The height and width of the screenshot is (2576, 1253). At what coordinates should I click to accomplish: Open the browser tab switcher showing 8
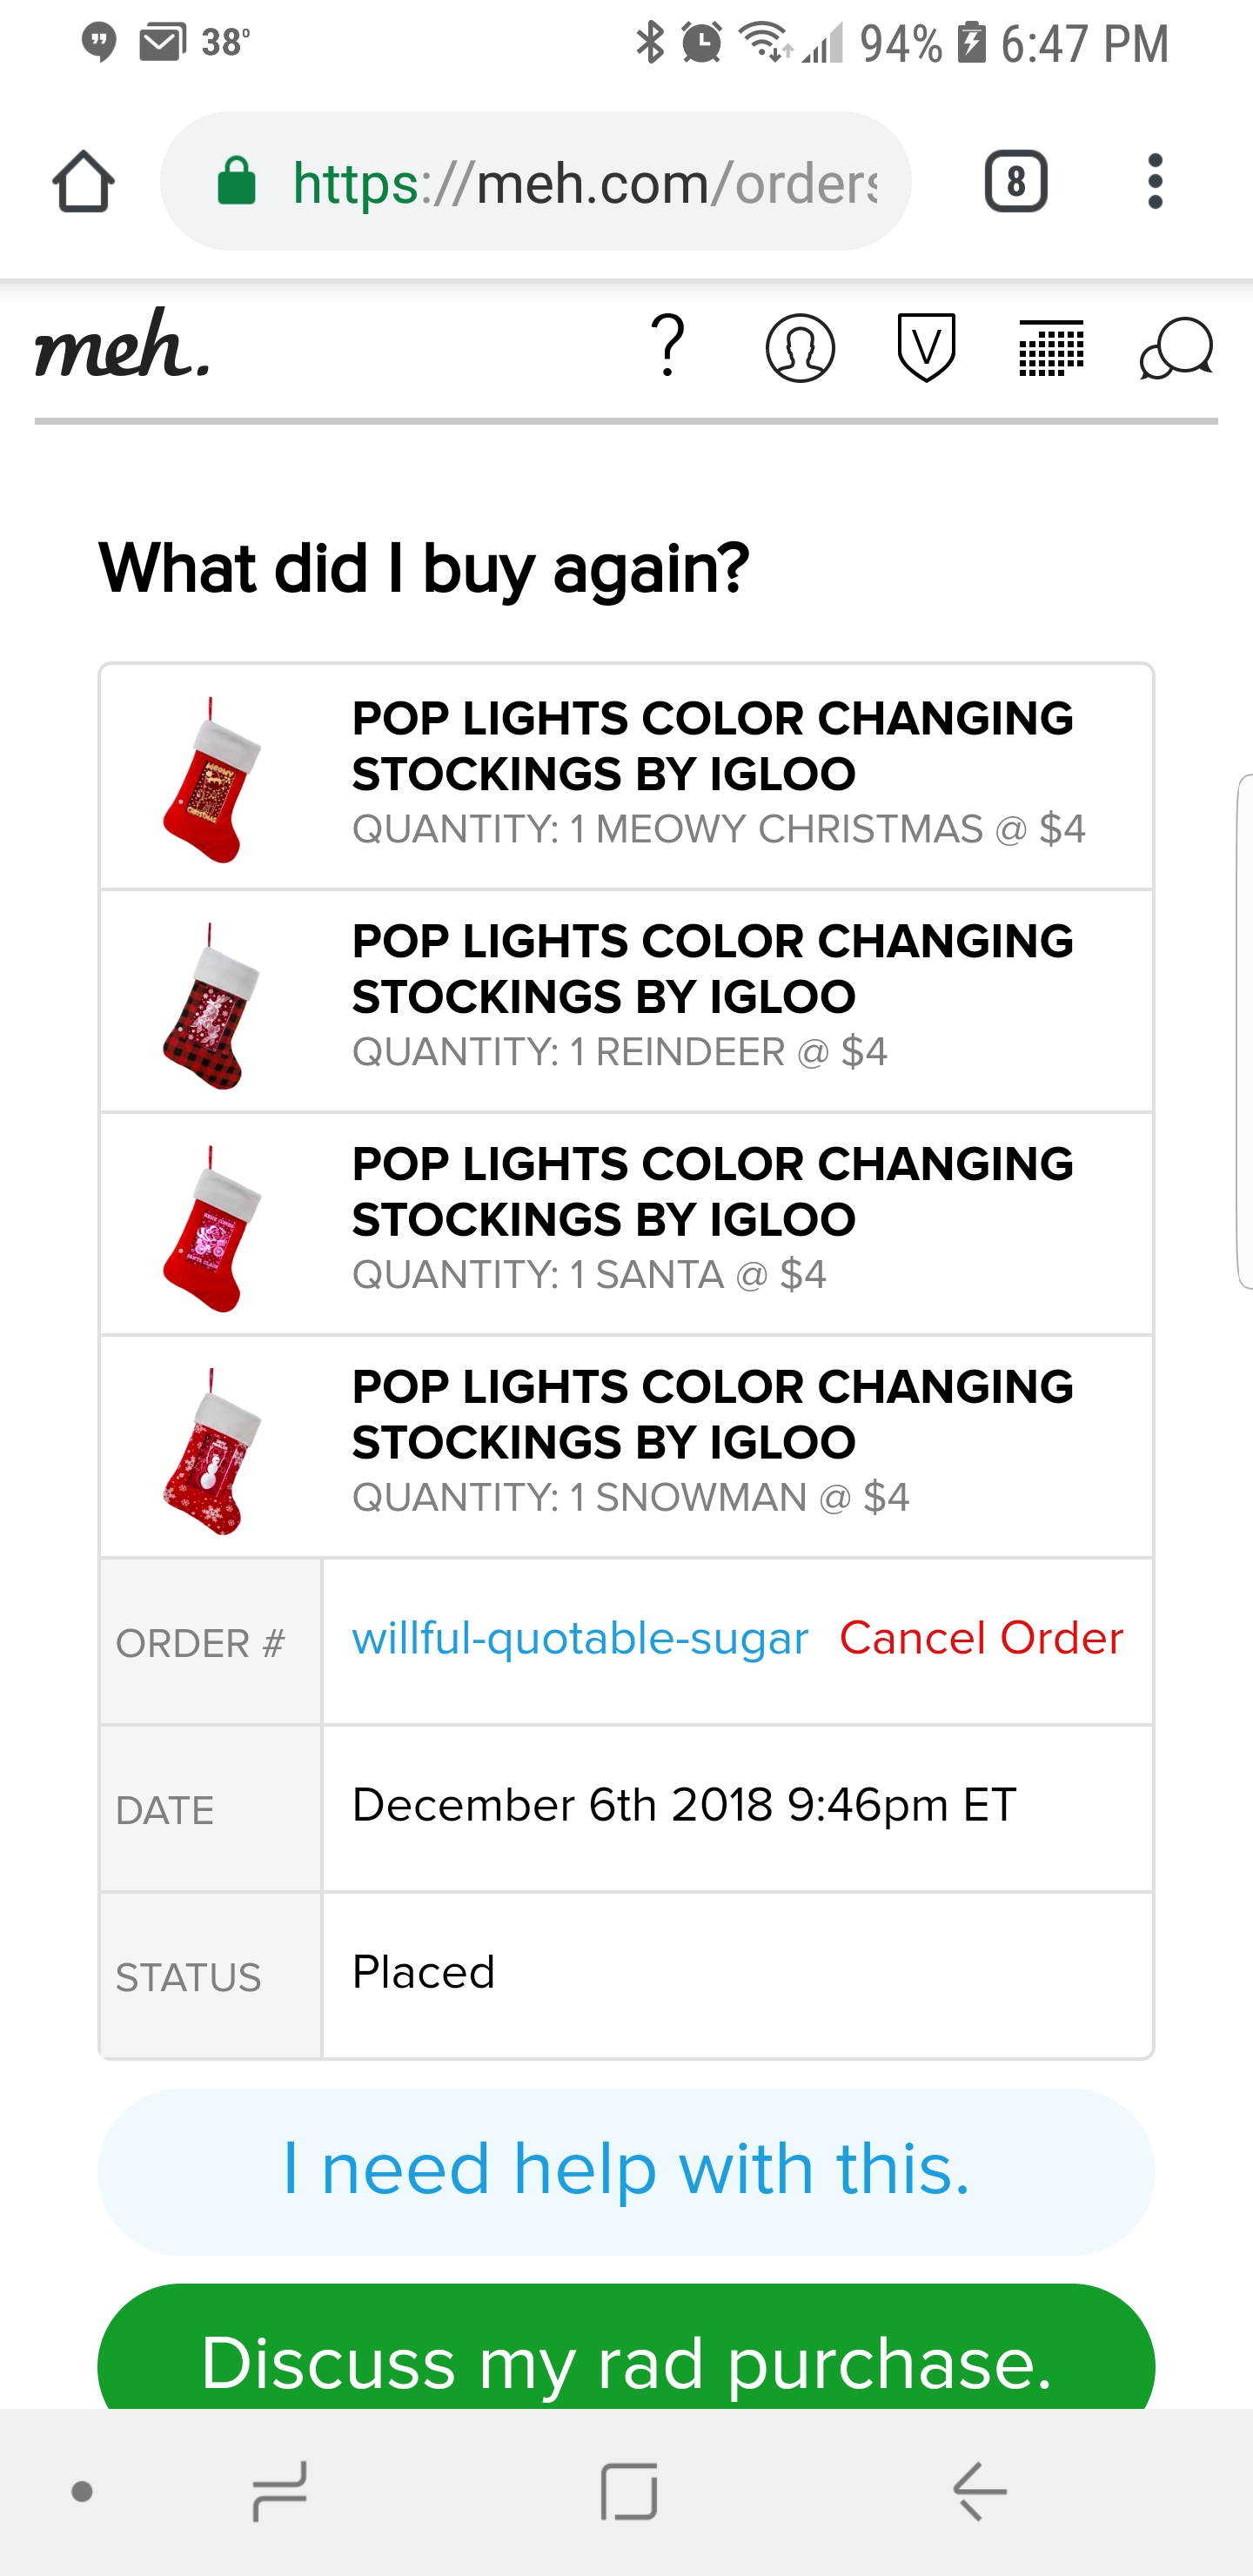click(x=1015, y=182)
